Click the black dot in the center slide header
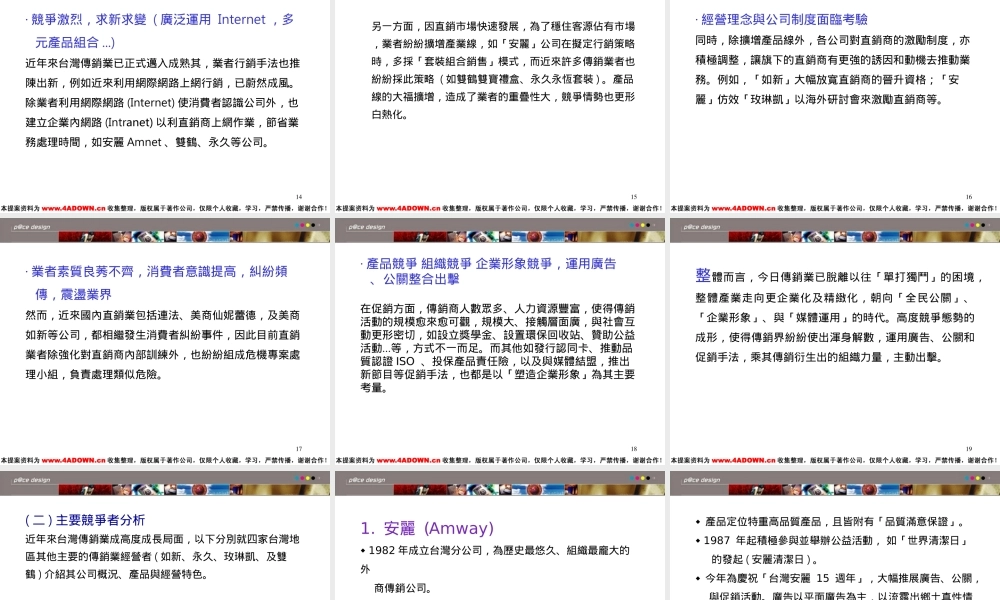 point(648,225)
